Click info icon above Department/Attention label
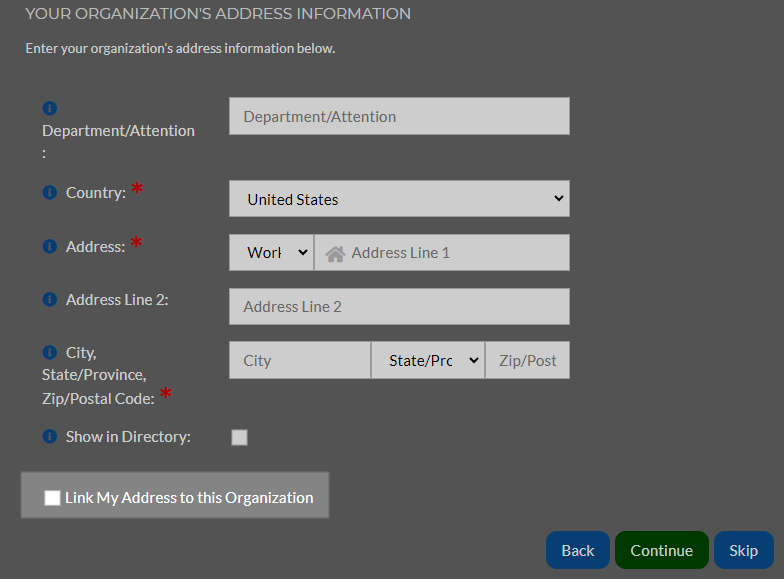Image resolution: width=784 pixels, height=579 pixels. click(x=50, y=108)
